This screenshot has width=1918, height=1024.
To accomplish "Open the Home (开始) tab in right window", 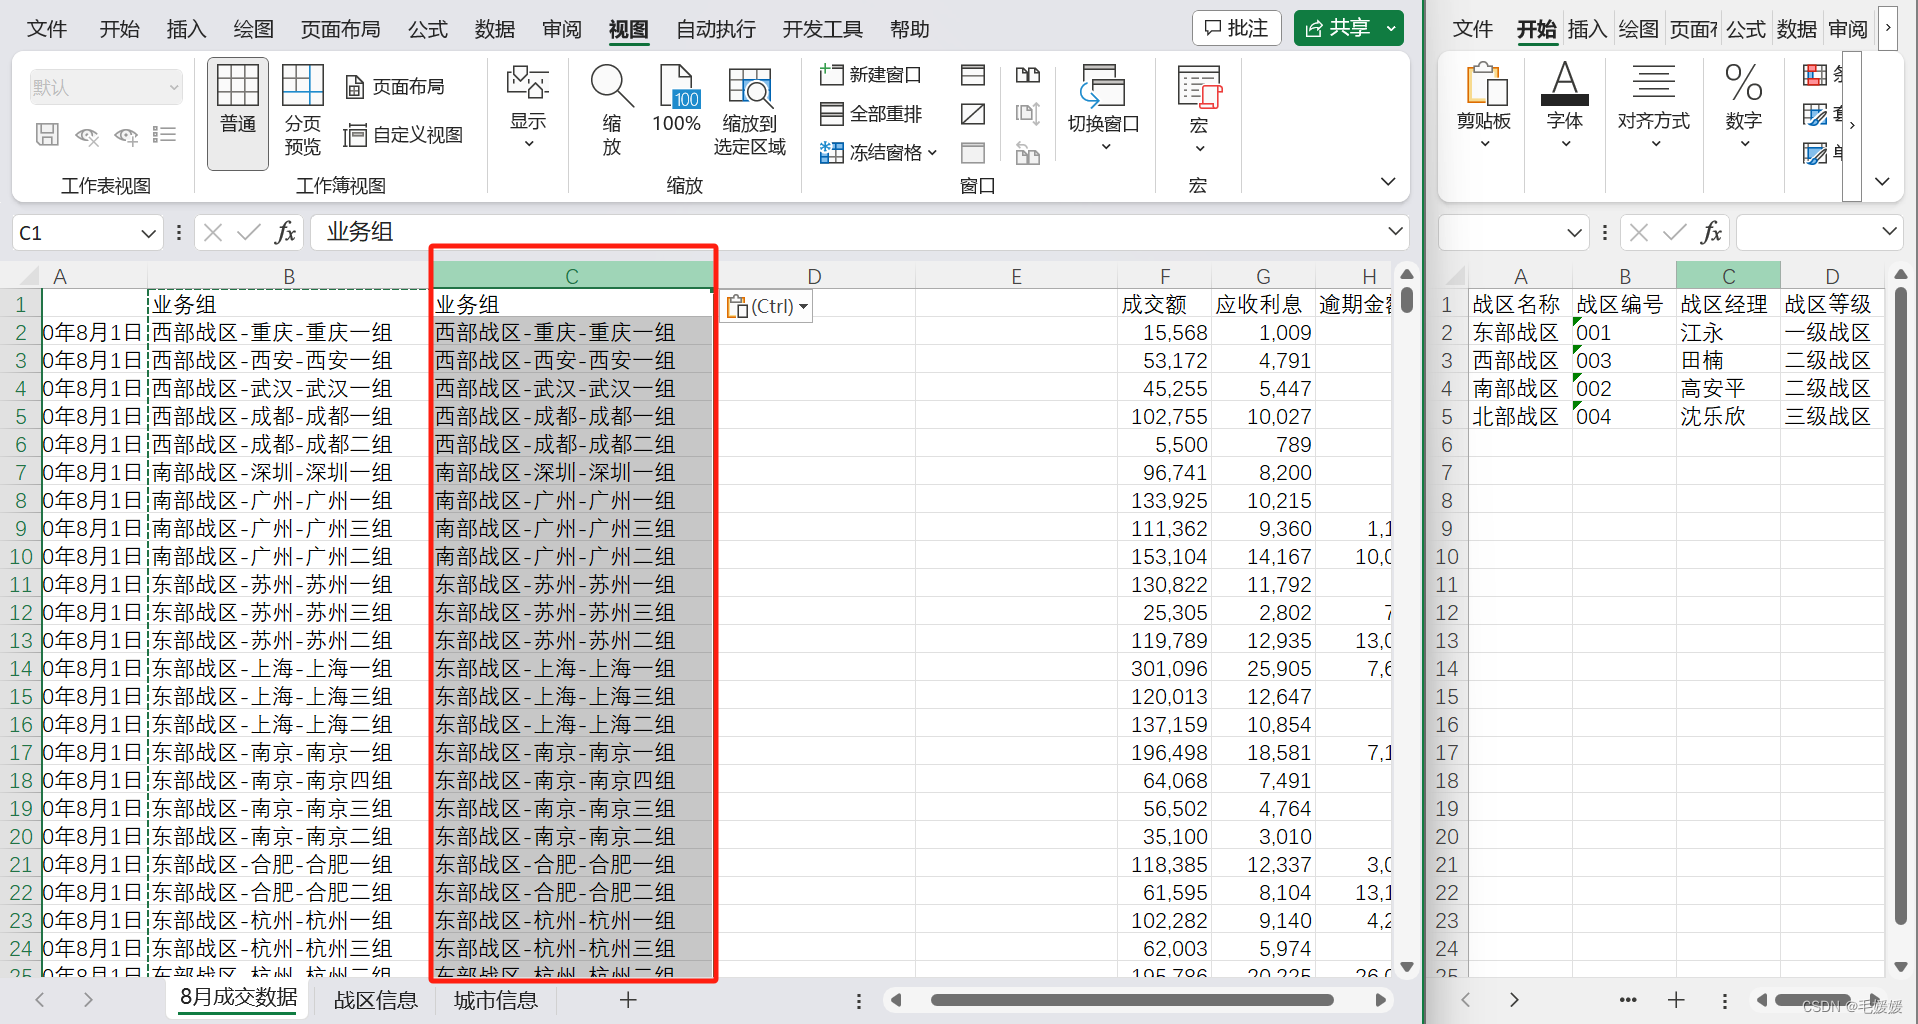I will 1536,29.
